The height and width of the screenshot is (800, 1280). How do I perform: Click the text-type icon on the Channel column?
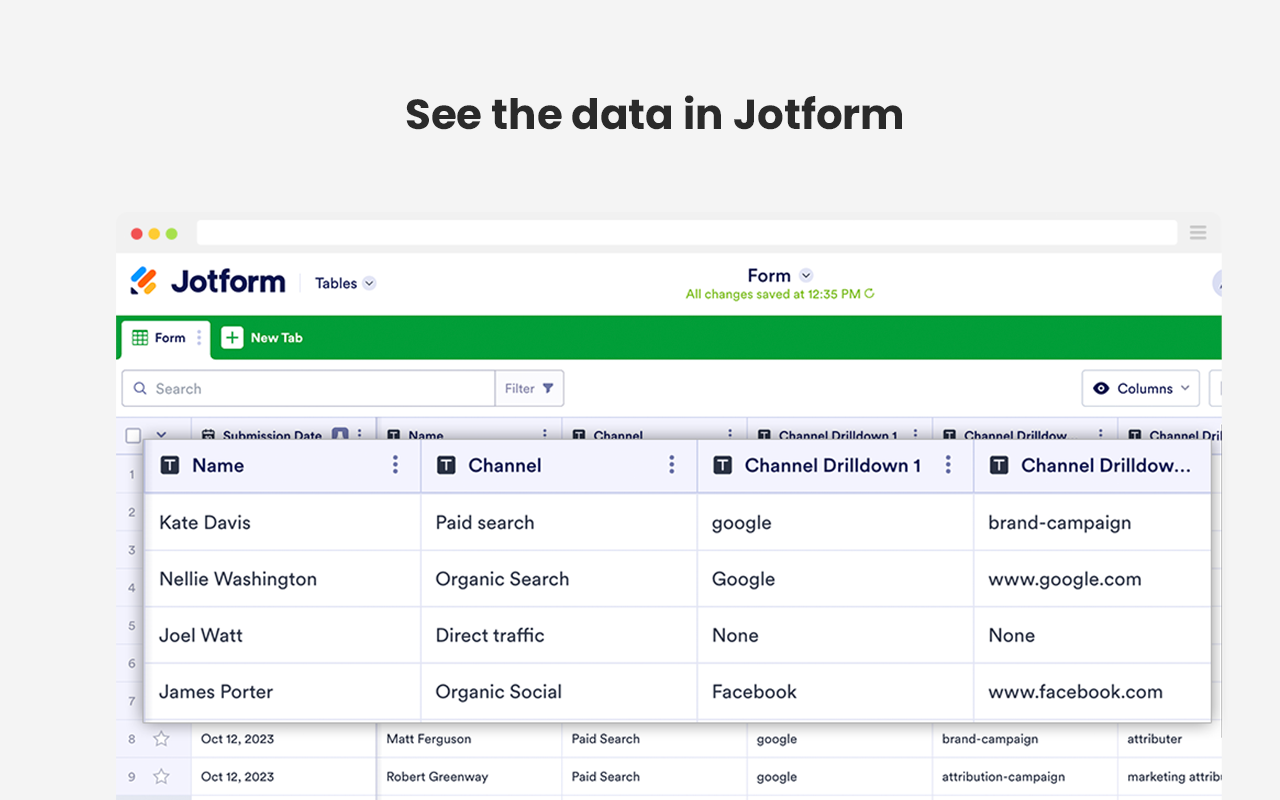(448, 465)
